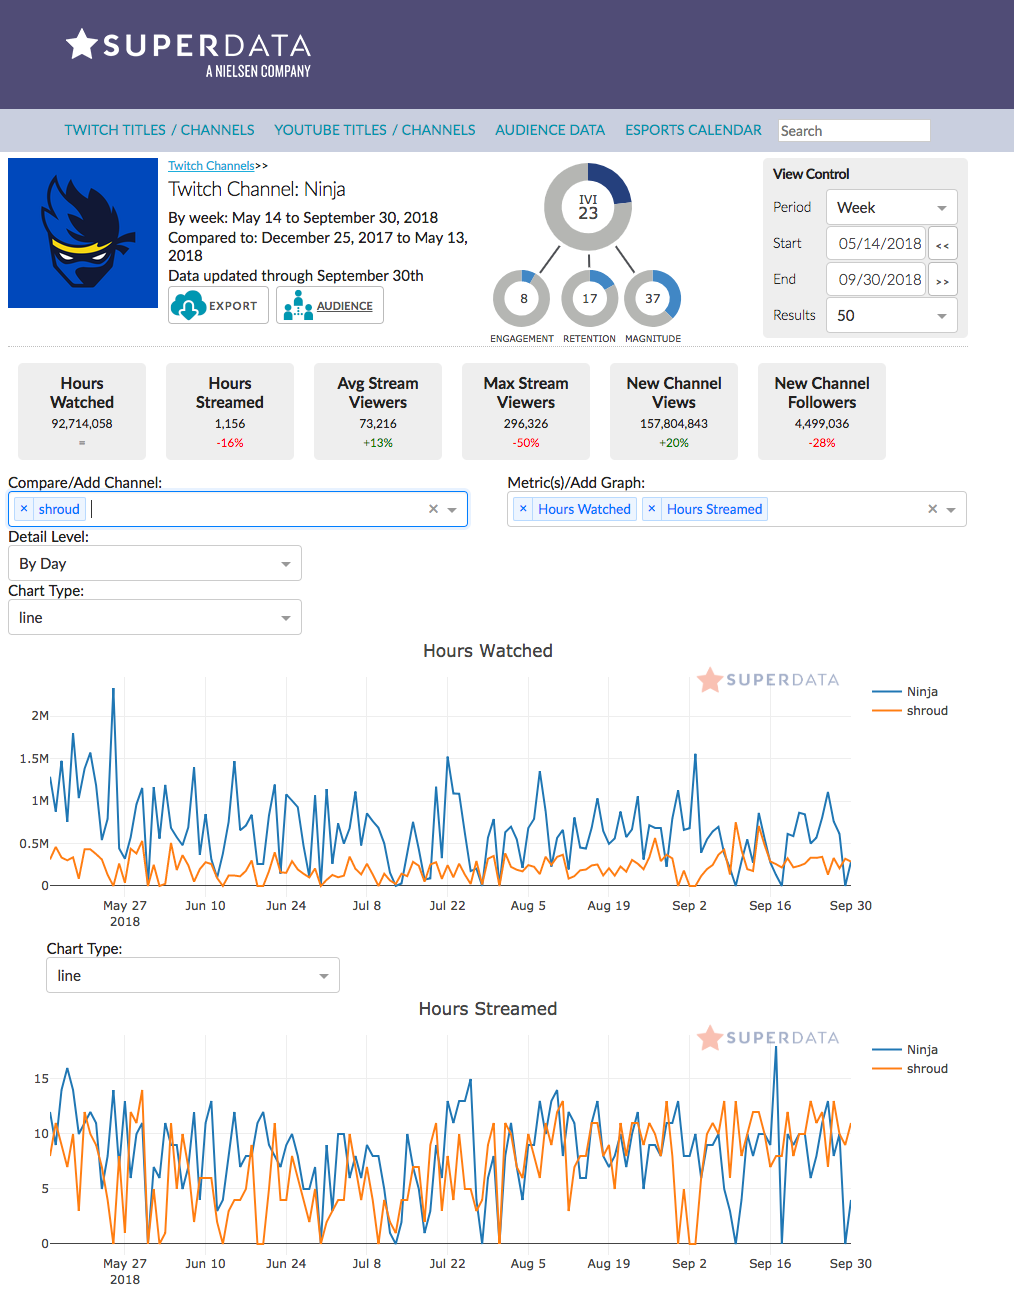
Task: Follow the Twitch Channels breadcrumb link
Action: tap(211, 166)
